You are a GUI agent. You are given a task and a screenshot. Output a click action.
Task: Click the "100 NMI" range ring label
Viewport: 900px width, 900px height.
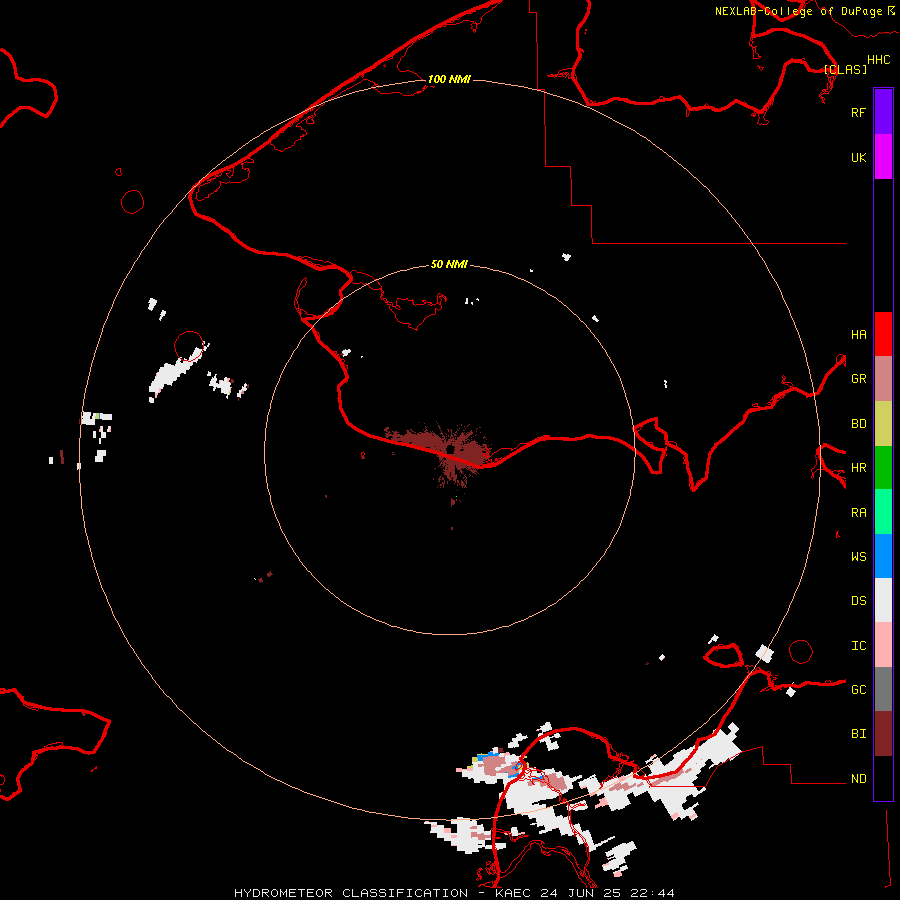click(449, 79)
